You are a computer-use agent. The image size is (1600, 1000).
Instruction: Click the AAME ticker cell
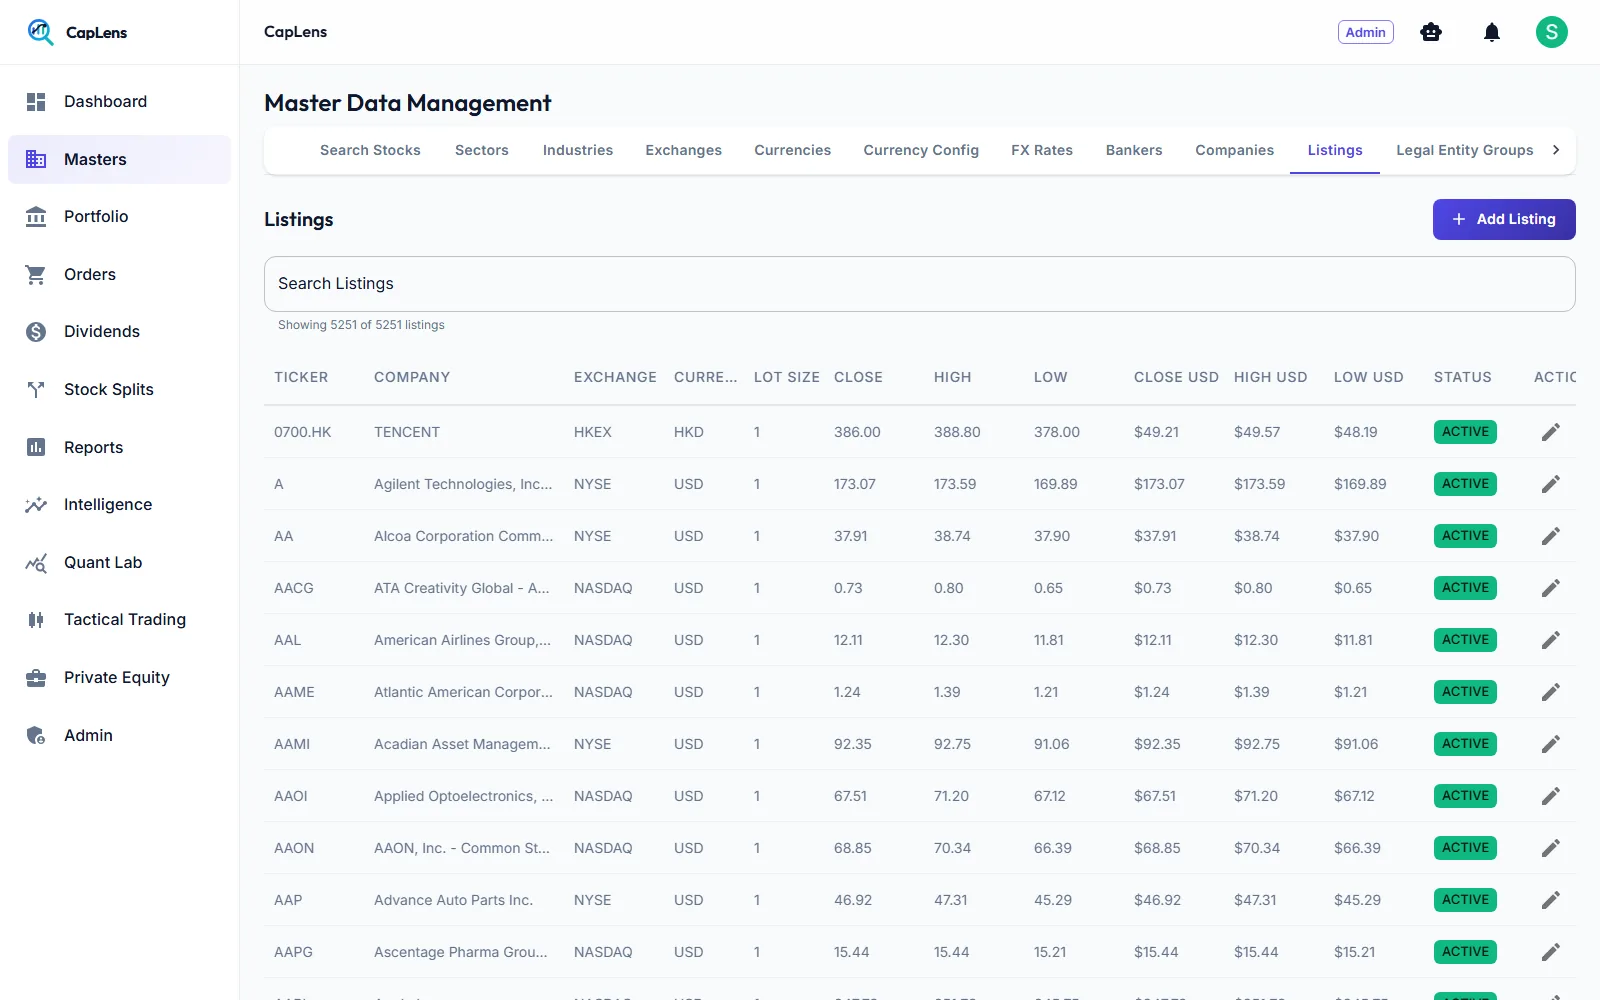(x=295, y=692)
